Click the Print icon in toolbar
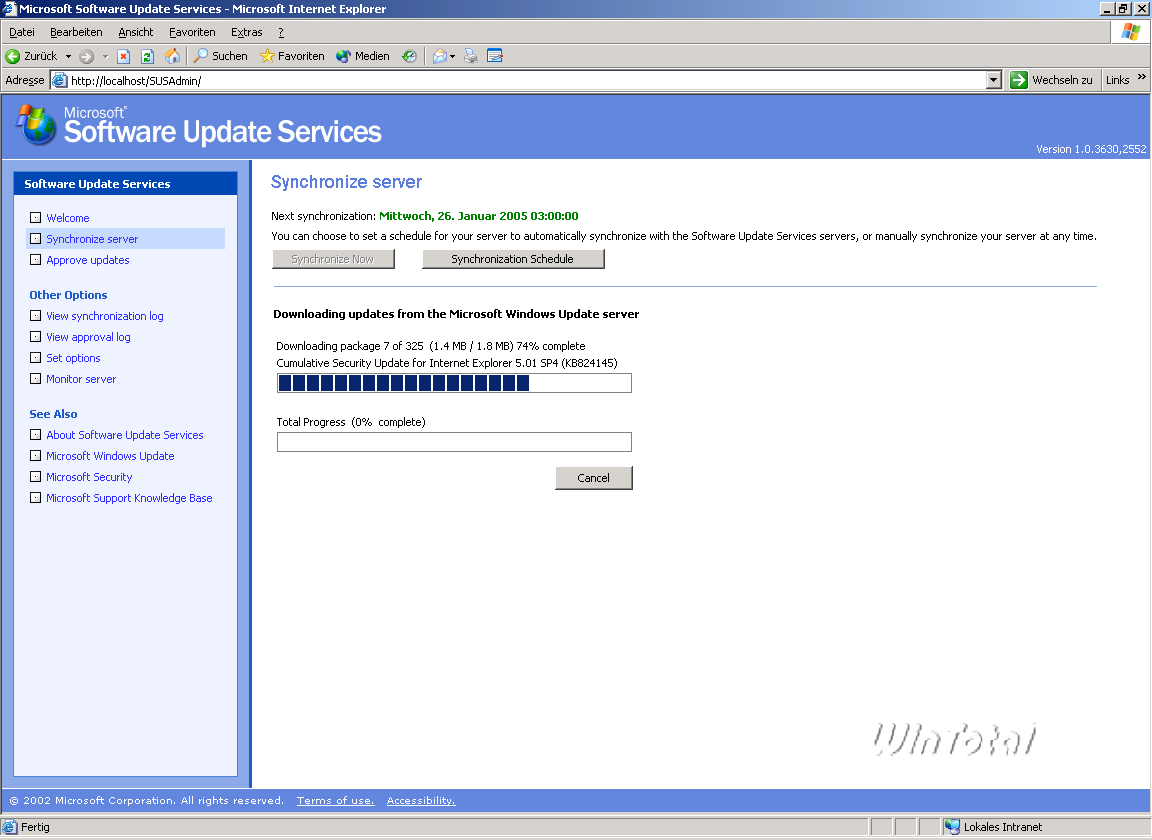 (471, 56)
